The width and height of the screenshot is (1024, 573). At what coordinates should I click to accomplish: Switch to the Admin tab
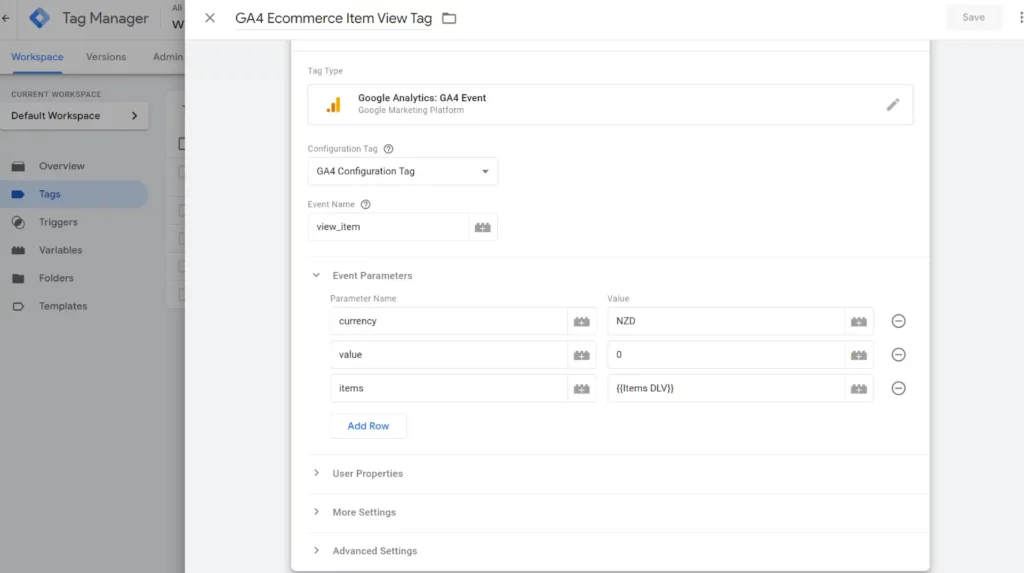pos(168,57)
